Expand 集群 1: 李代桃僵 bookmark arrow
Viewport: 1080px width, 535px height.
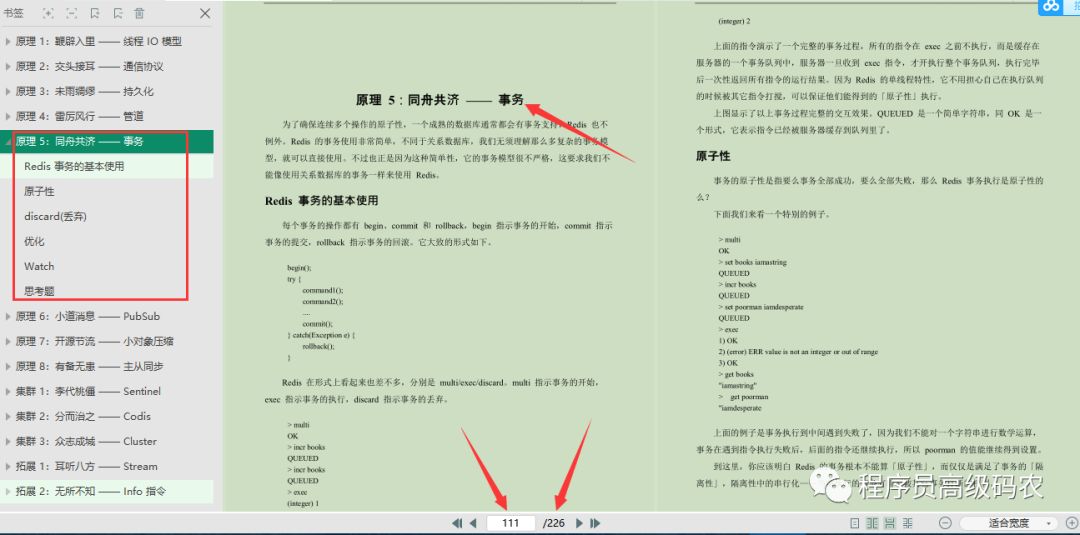point(8,392)
